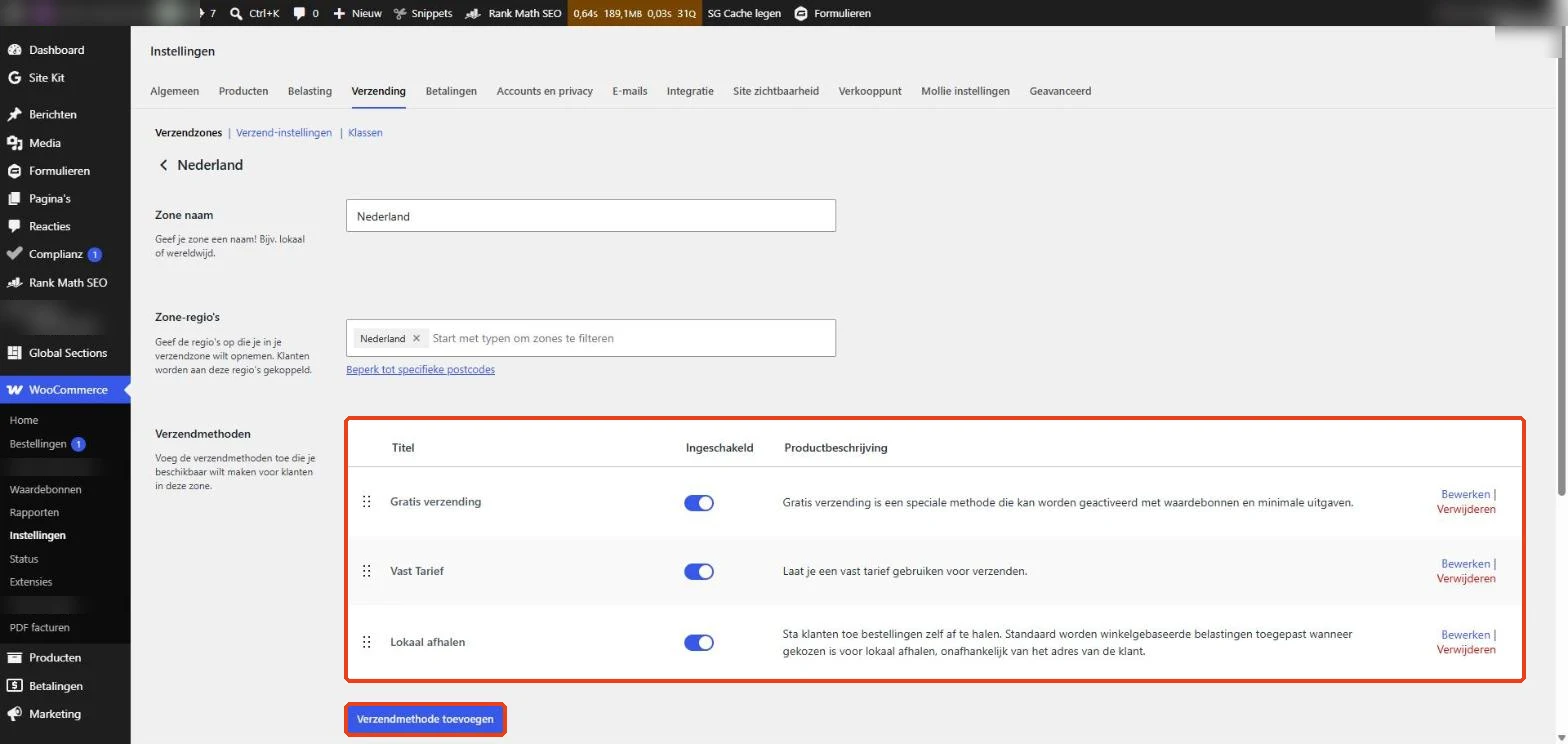Select the Betalingen settings tab
Viewport: 1568px width, 744px height.
point(451,91)
